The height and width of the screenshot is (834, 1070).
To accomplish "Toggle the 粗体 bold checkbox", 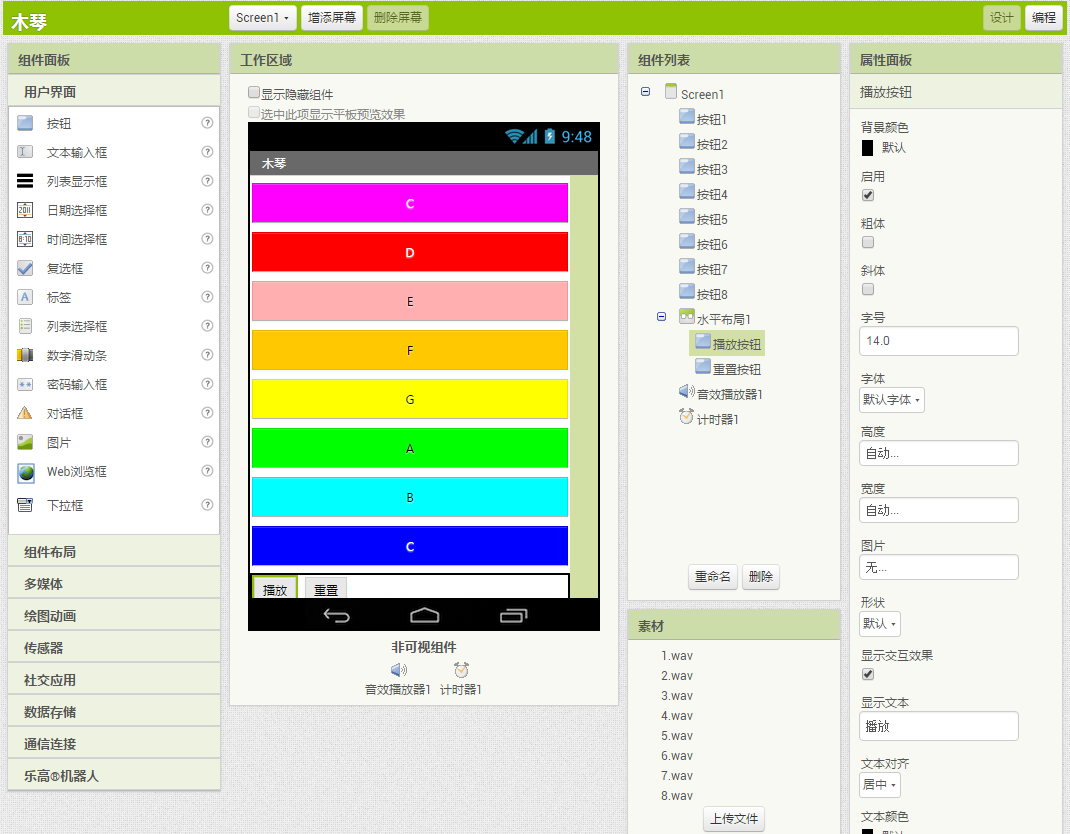I will coord(868,242).
